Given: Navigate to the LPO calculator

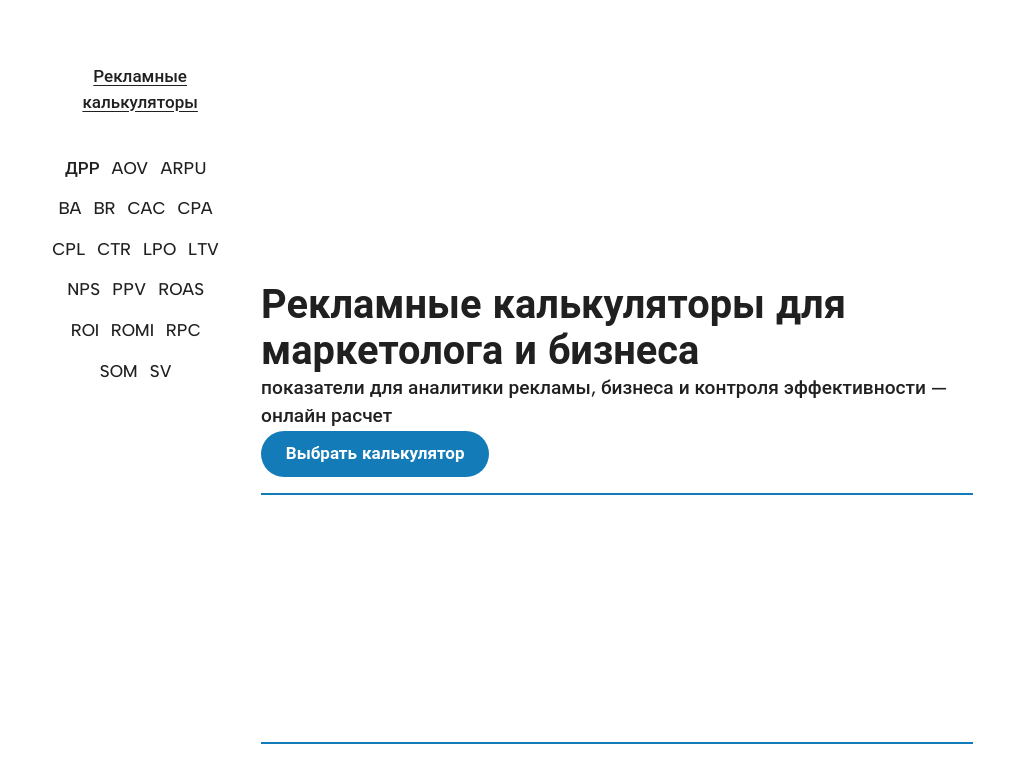Looking at the screenshot, I should 159,249.
